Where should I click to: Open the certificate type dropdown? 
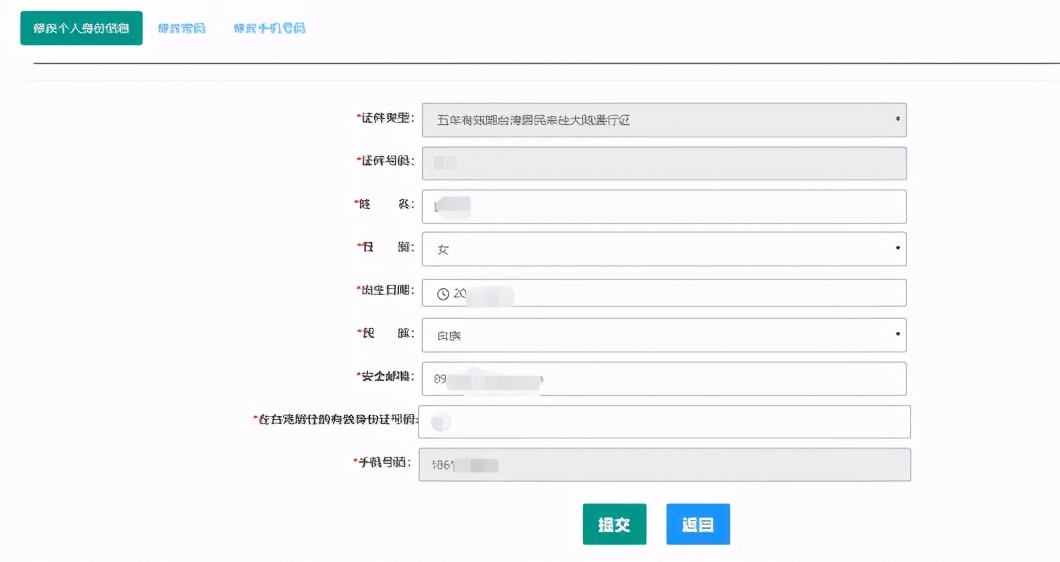click(664, 120)
